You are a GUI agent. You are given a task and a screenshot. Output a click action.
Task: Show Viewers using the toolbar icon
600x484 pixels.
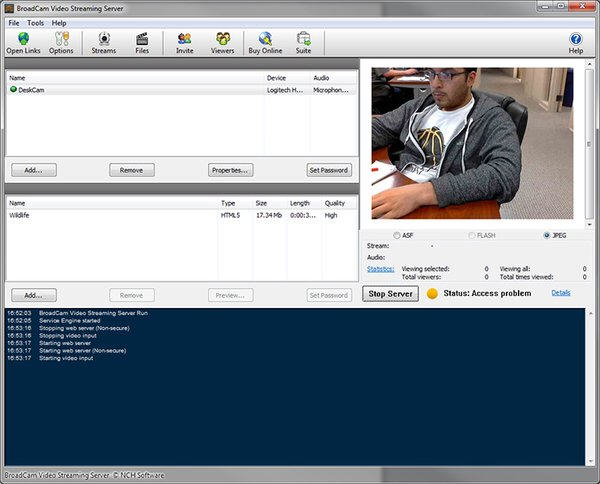click(223, 39)
